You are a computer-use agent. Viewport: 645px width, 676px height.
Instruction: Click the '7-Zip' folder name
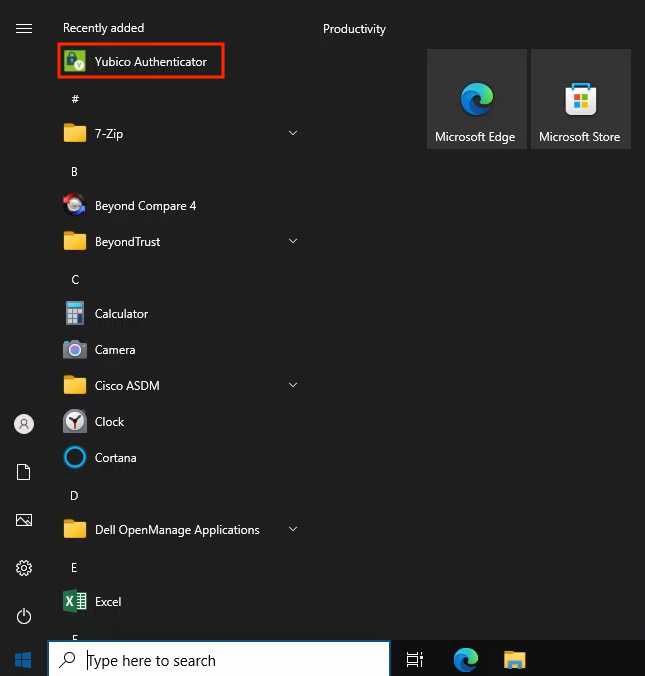point(109,134)
